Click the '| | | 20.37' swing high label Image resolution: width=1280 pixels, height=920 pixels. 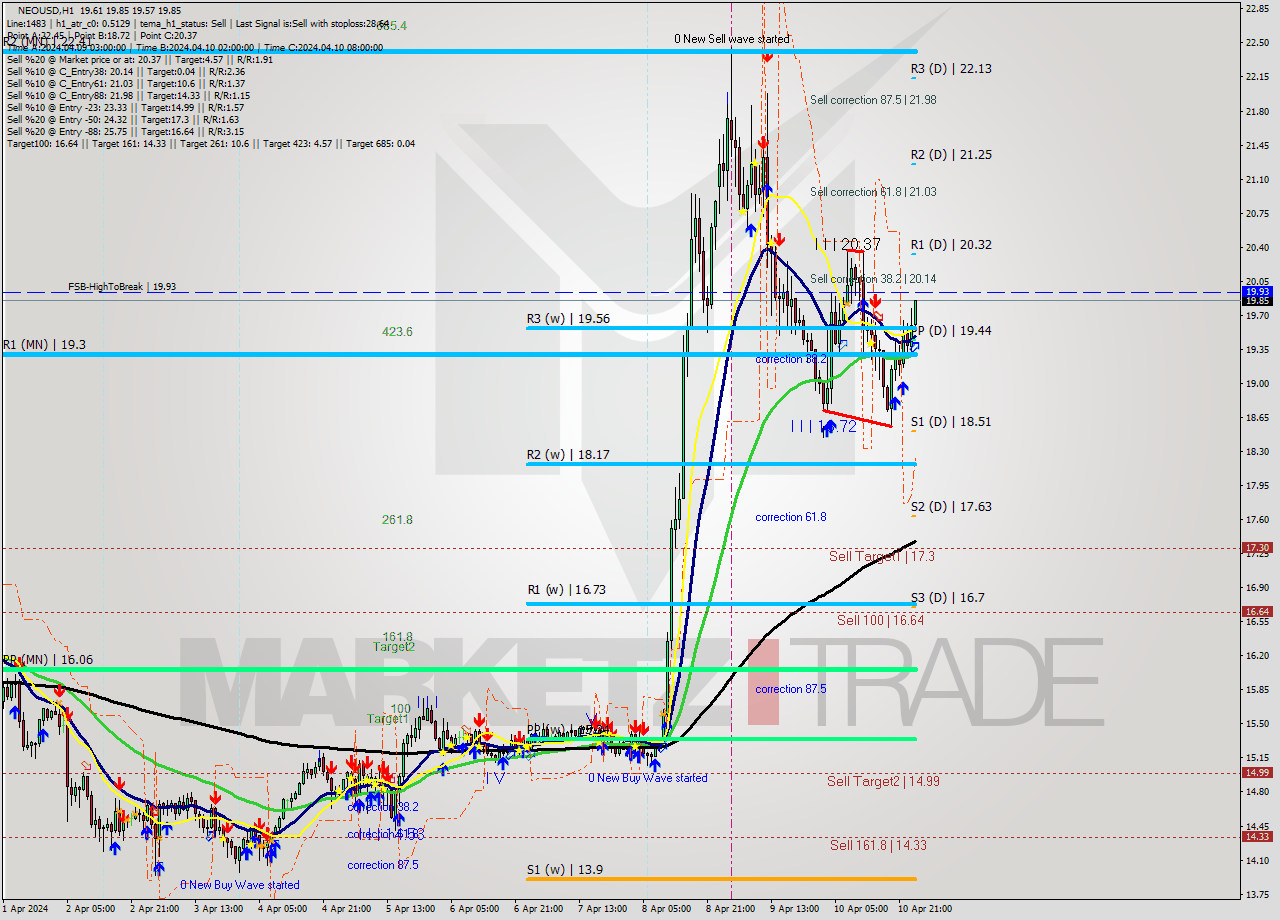(x=848, y=244)
